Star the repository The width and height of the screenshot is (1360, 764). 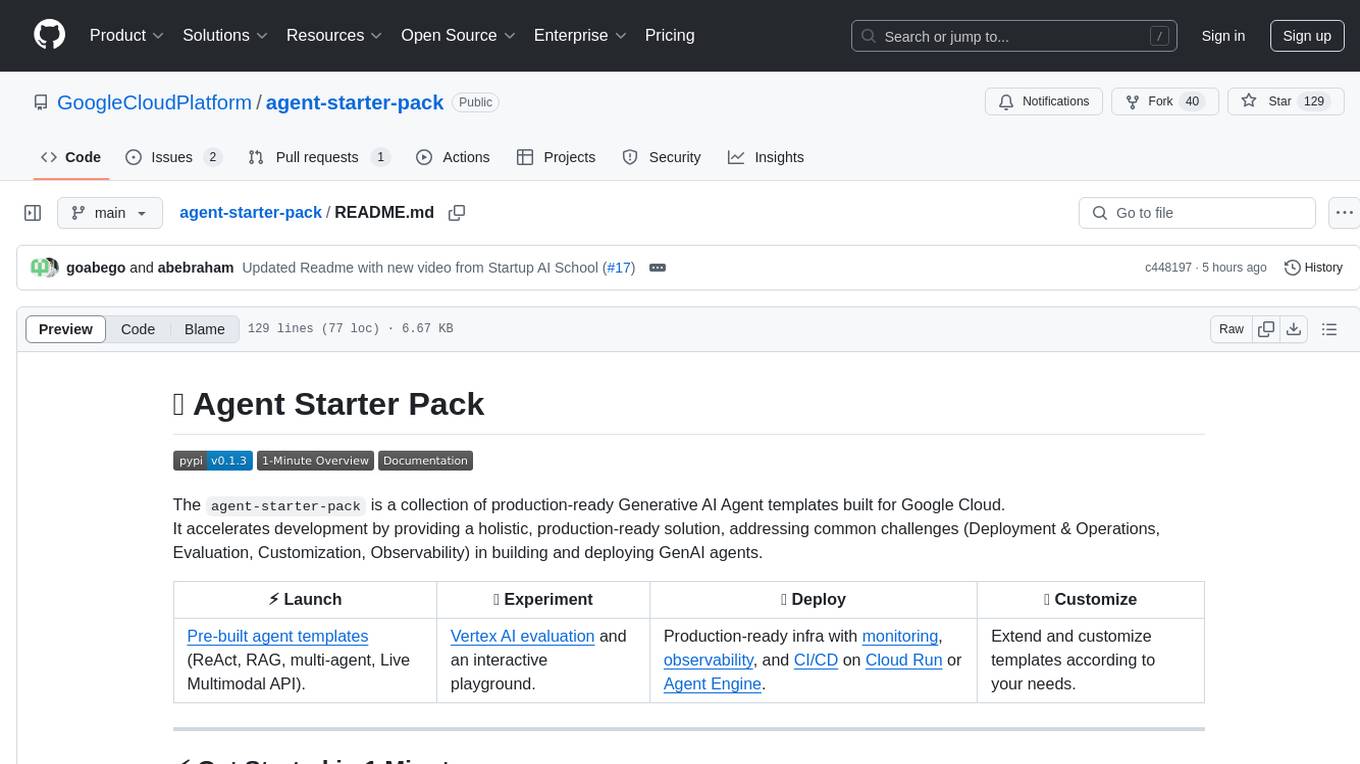point(1285,101)
